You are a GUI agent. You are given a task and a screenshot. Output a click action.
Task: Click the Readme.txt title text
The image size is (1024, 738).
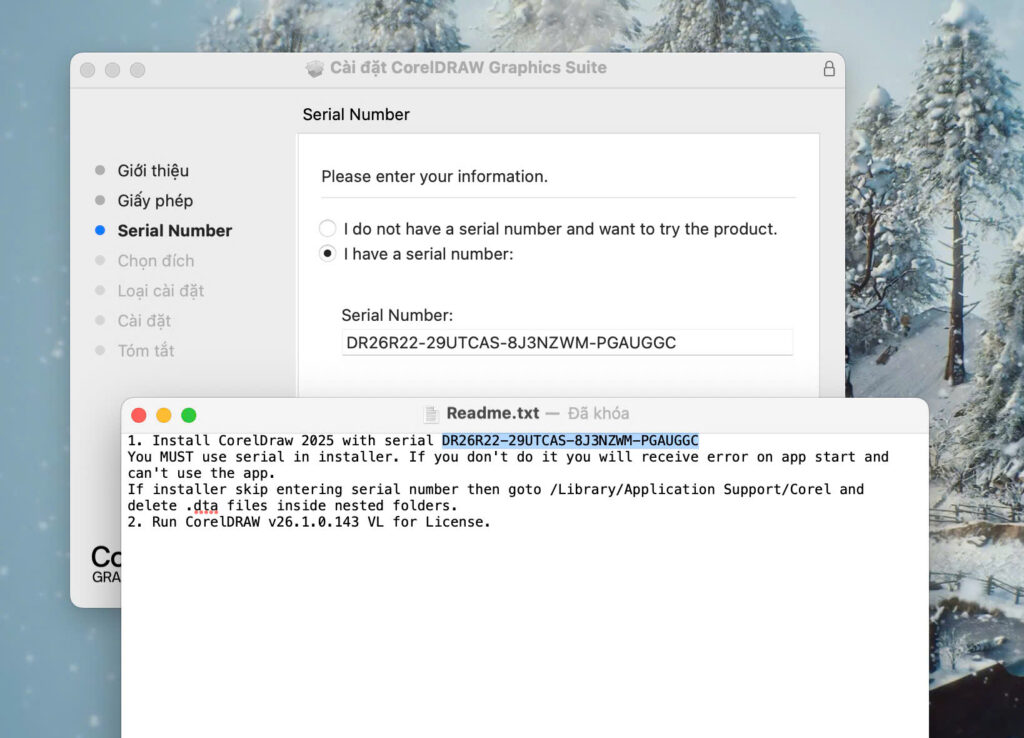click(492, 414)
